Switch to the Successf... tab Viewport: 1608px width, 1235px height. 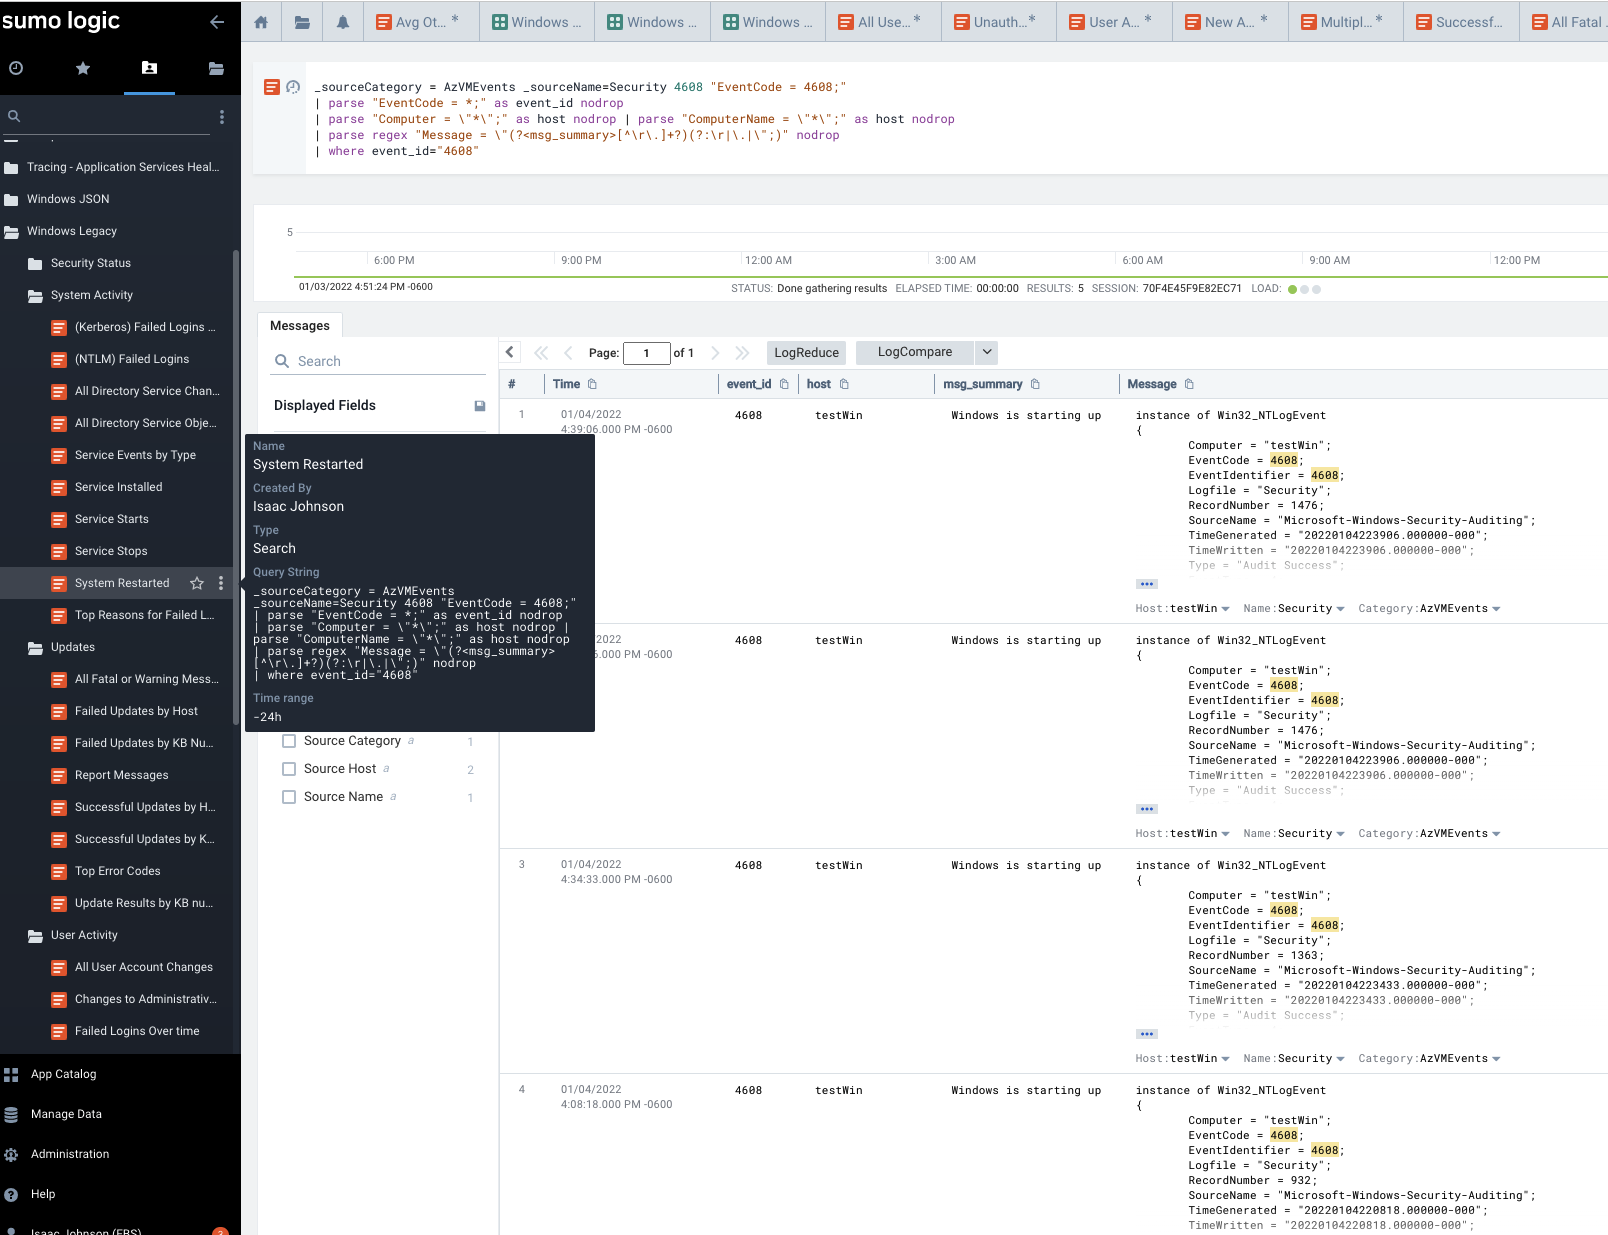[x=1462, y=22]
